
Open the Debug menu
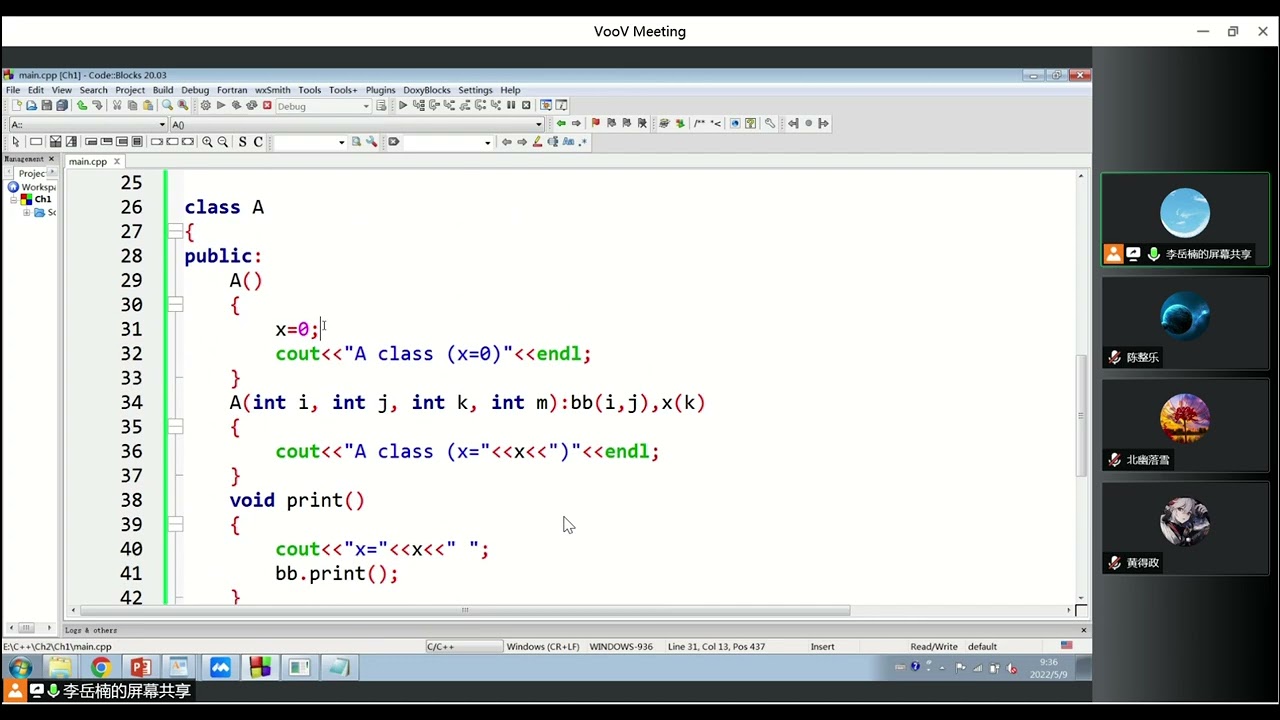pyautogui.click(x=195, y=90)
